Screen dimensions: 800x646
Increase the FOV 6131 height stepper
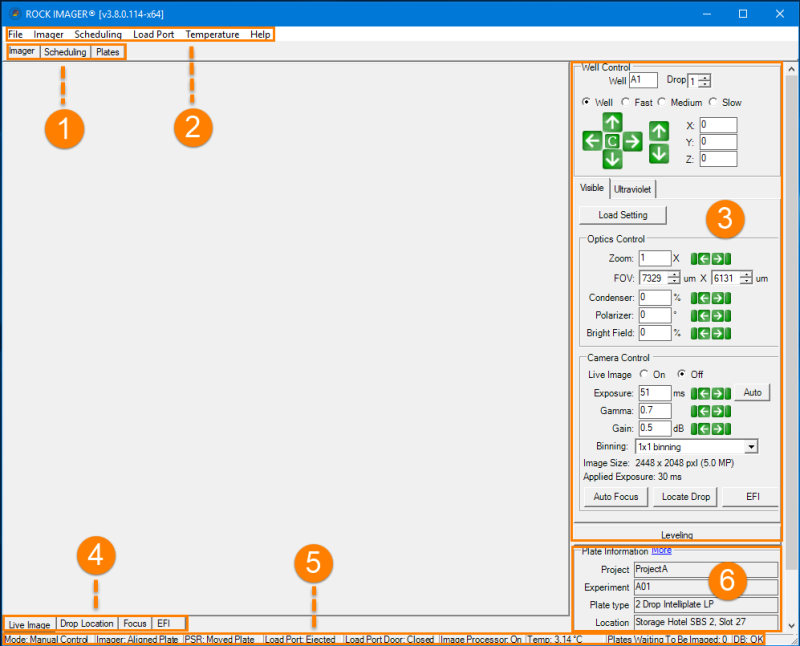tap(746, 275)
